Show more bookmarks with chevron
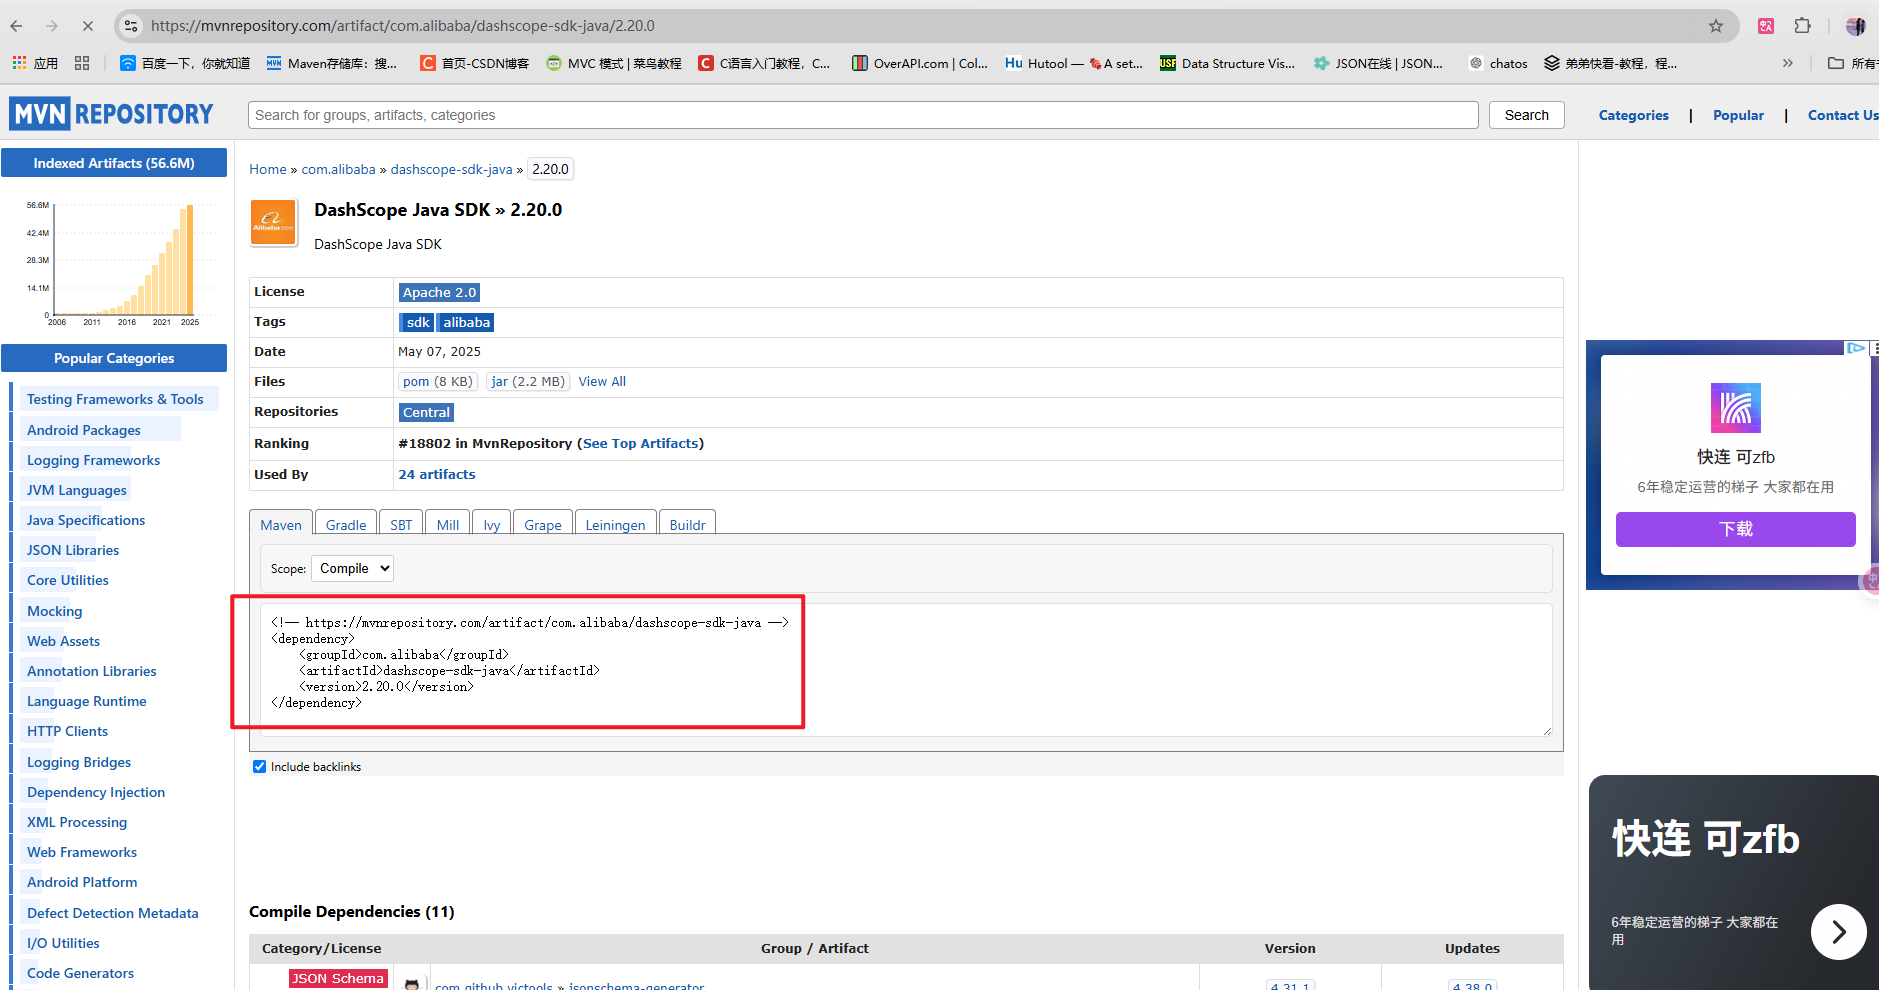1879x990 pixels. [1788, 63]
